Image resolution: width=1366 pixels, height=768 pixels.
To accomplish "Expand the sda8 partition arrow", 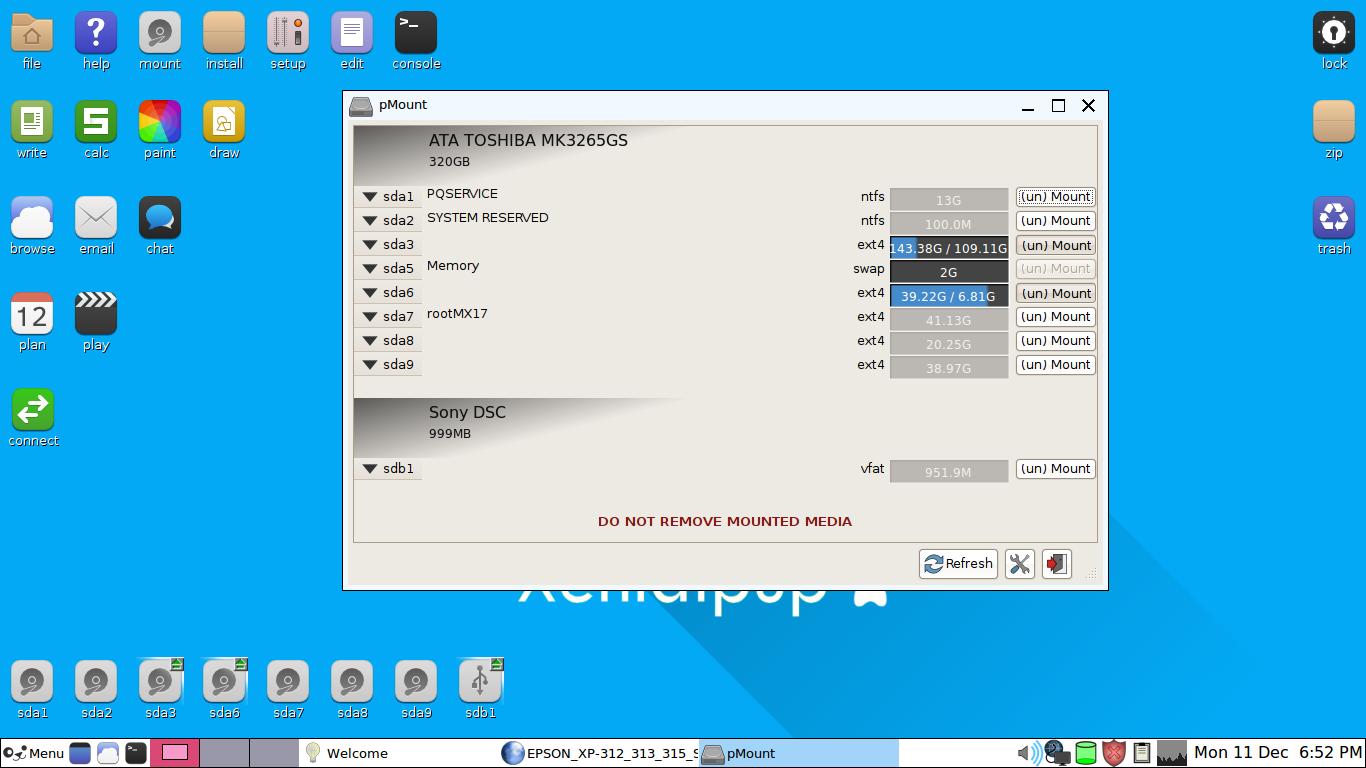I will [x=369, y=341].
